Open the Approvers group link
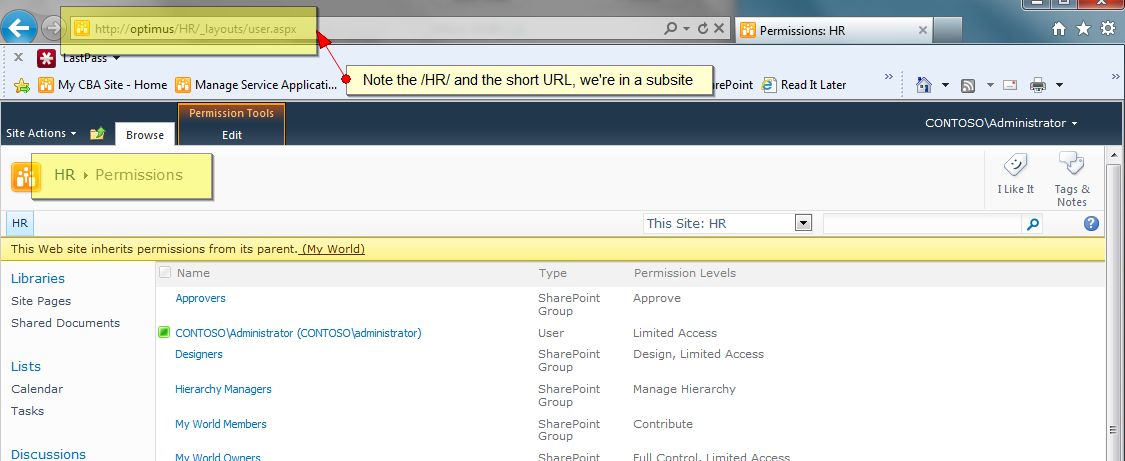 click(200, 298)
